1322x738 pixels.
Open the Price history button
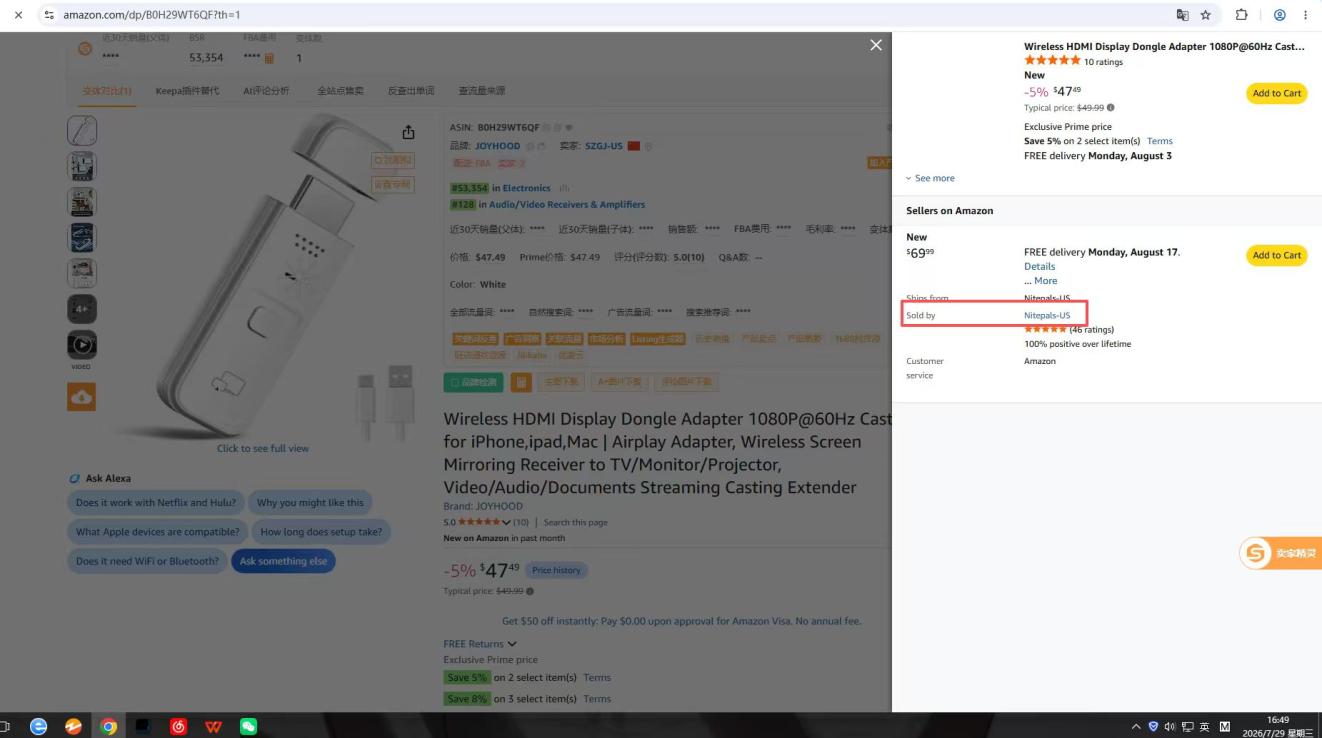[556, 570]
